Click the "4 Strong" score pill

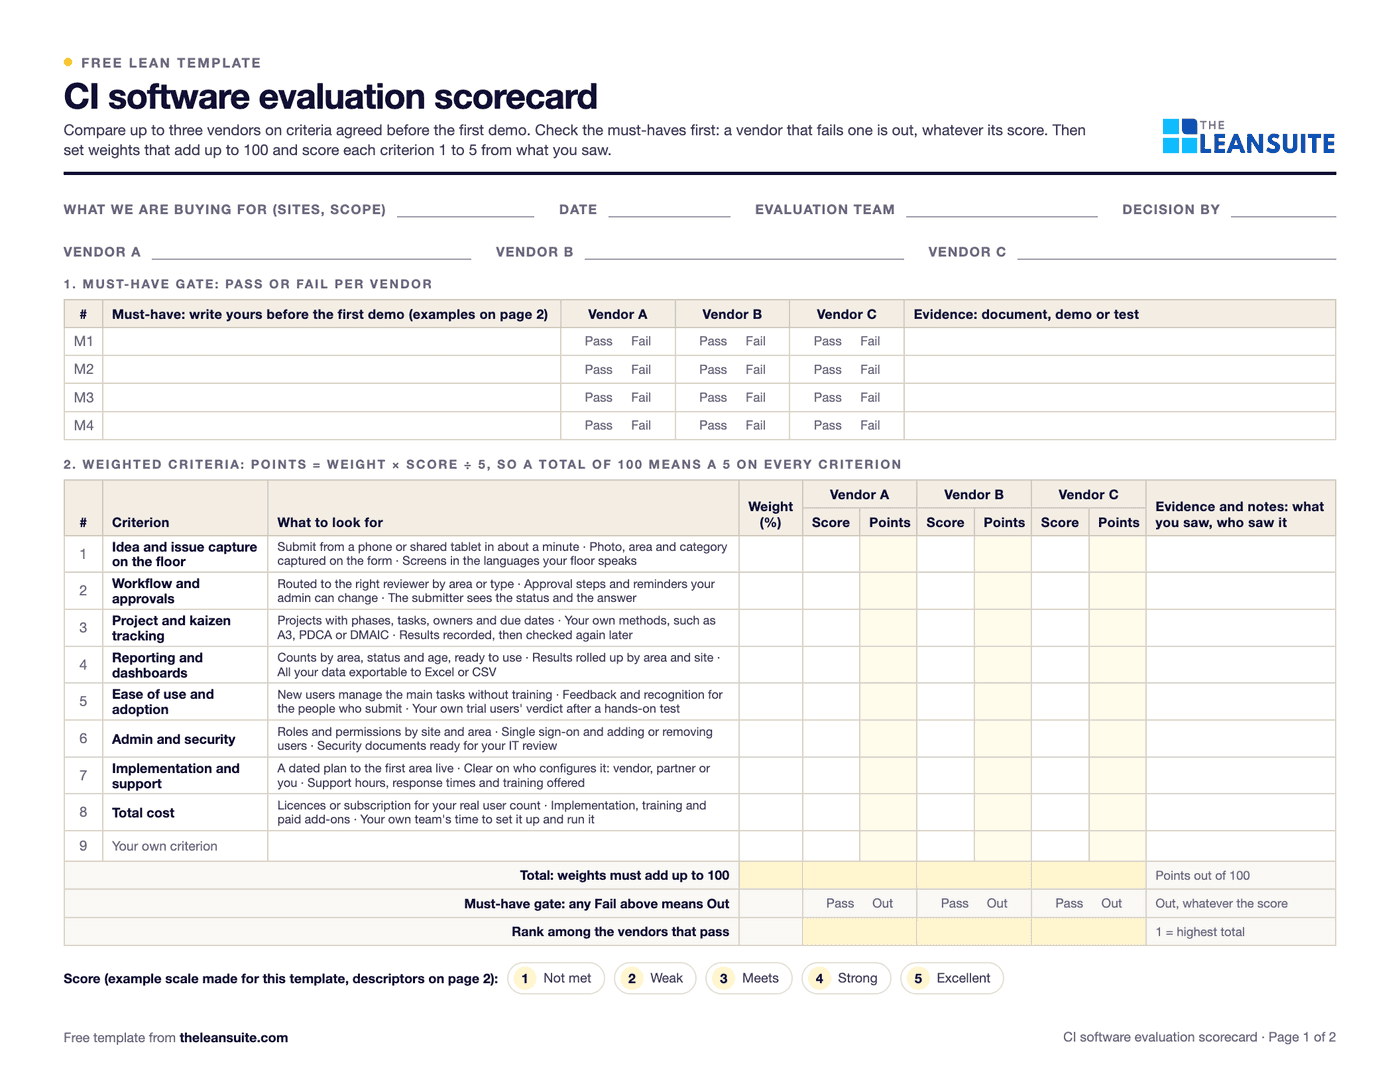[x=846, y=979]
